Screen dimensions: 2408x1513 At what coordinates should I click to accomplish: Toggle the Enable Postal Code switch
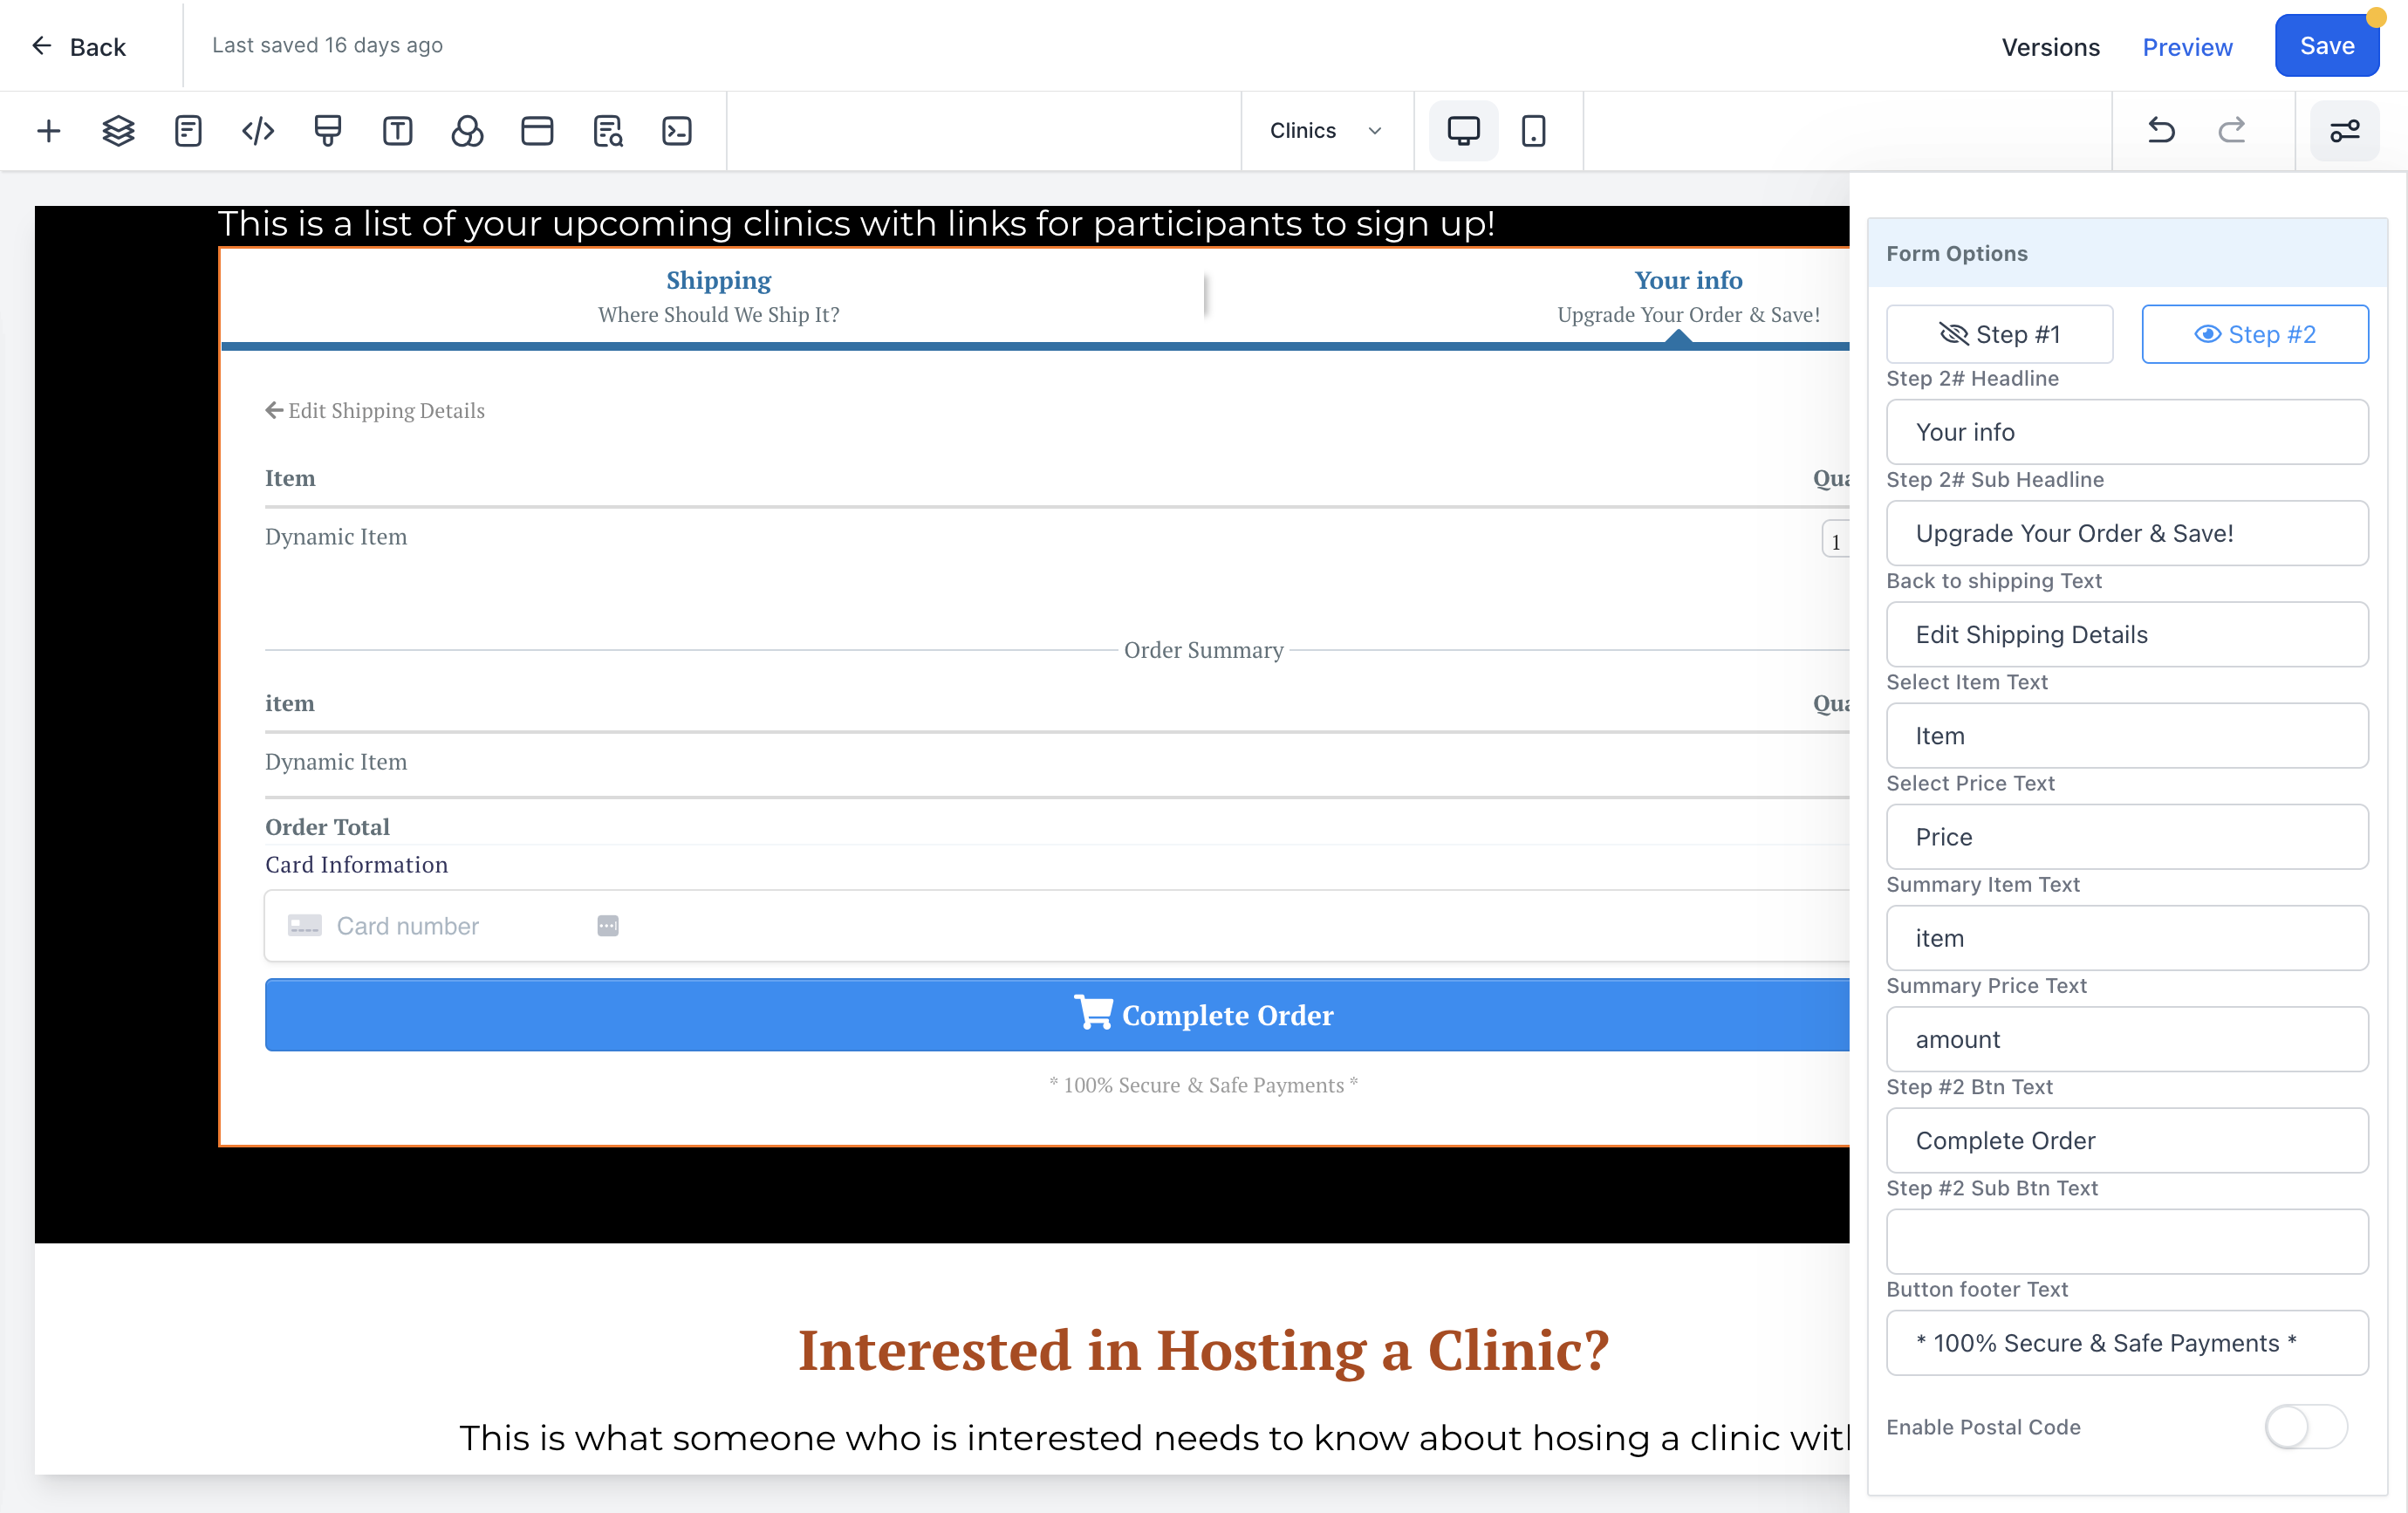2305,1427
